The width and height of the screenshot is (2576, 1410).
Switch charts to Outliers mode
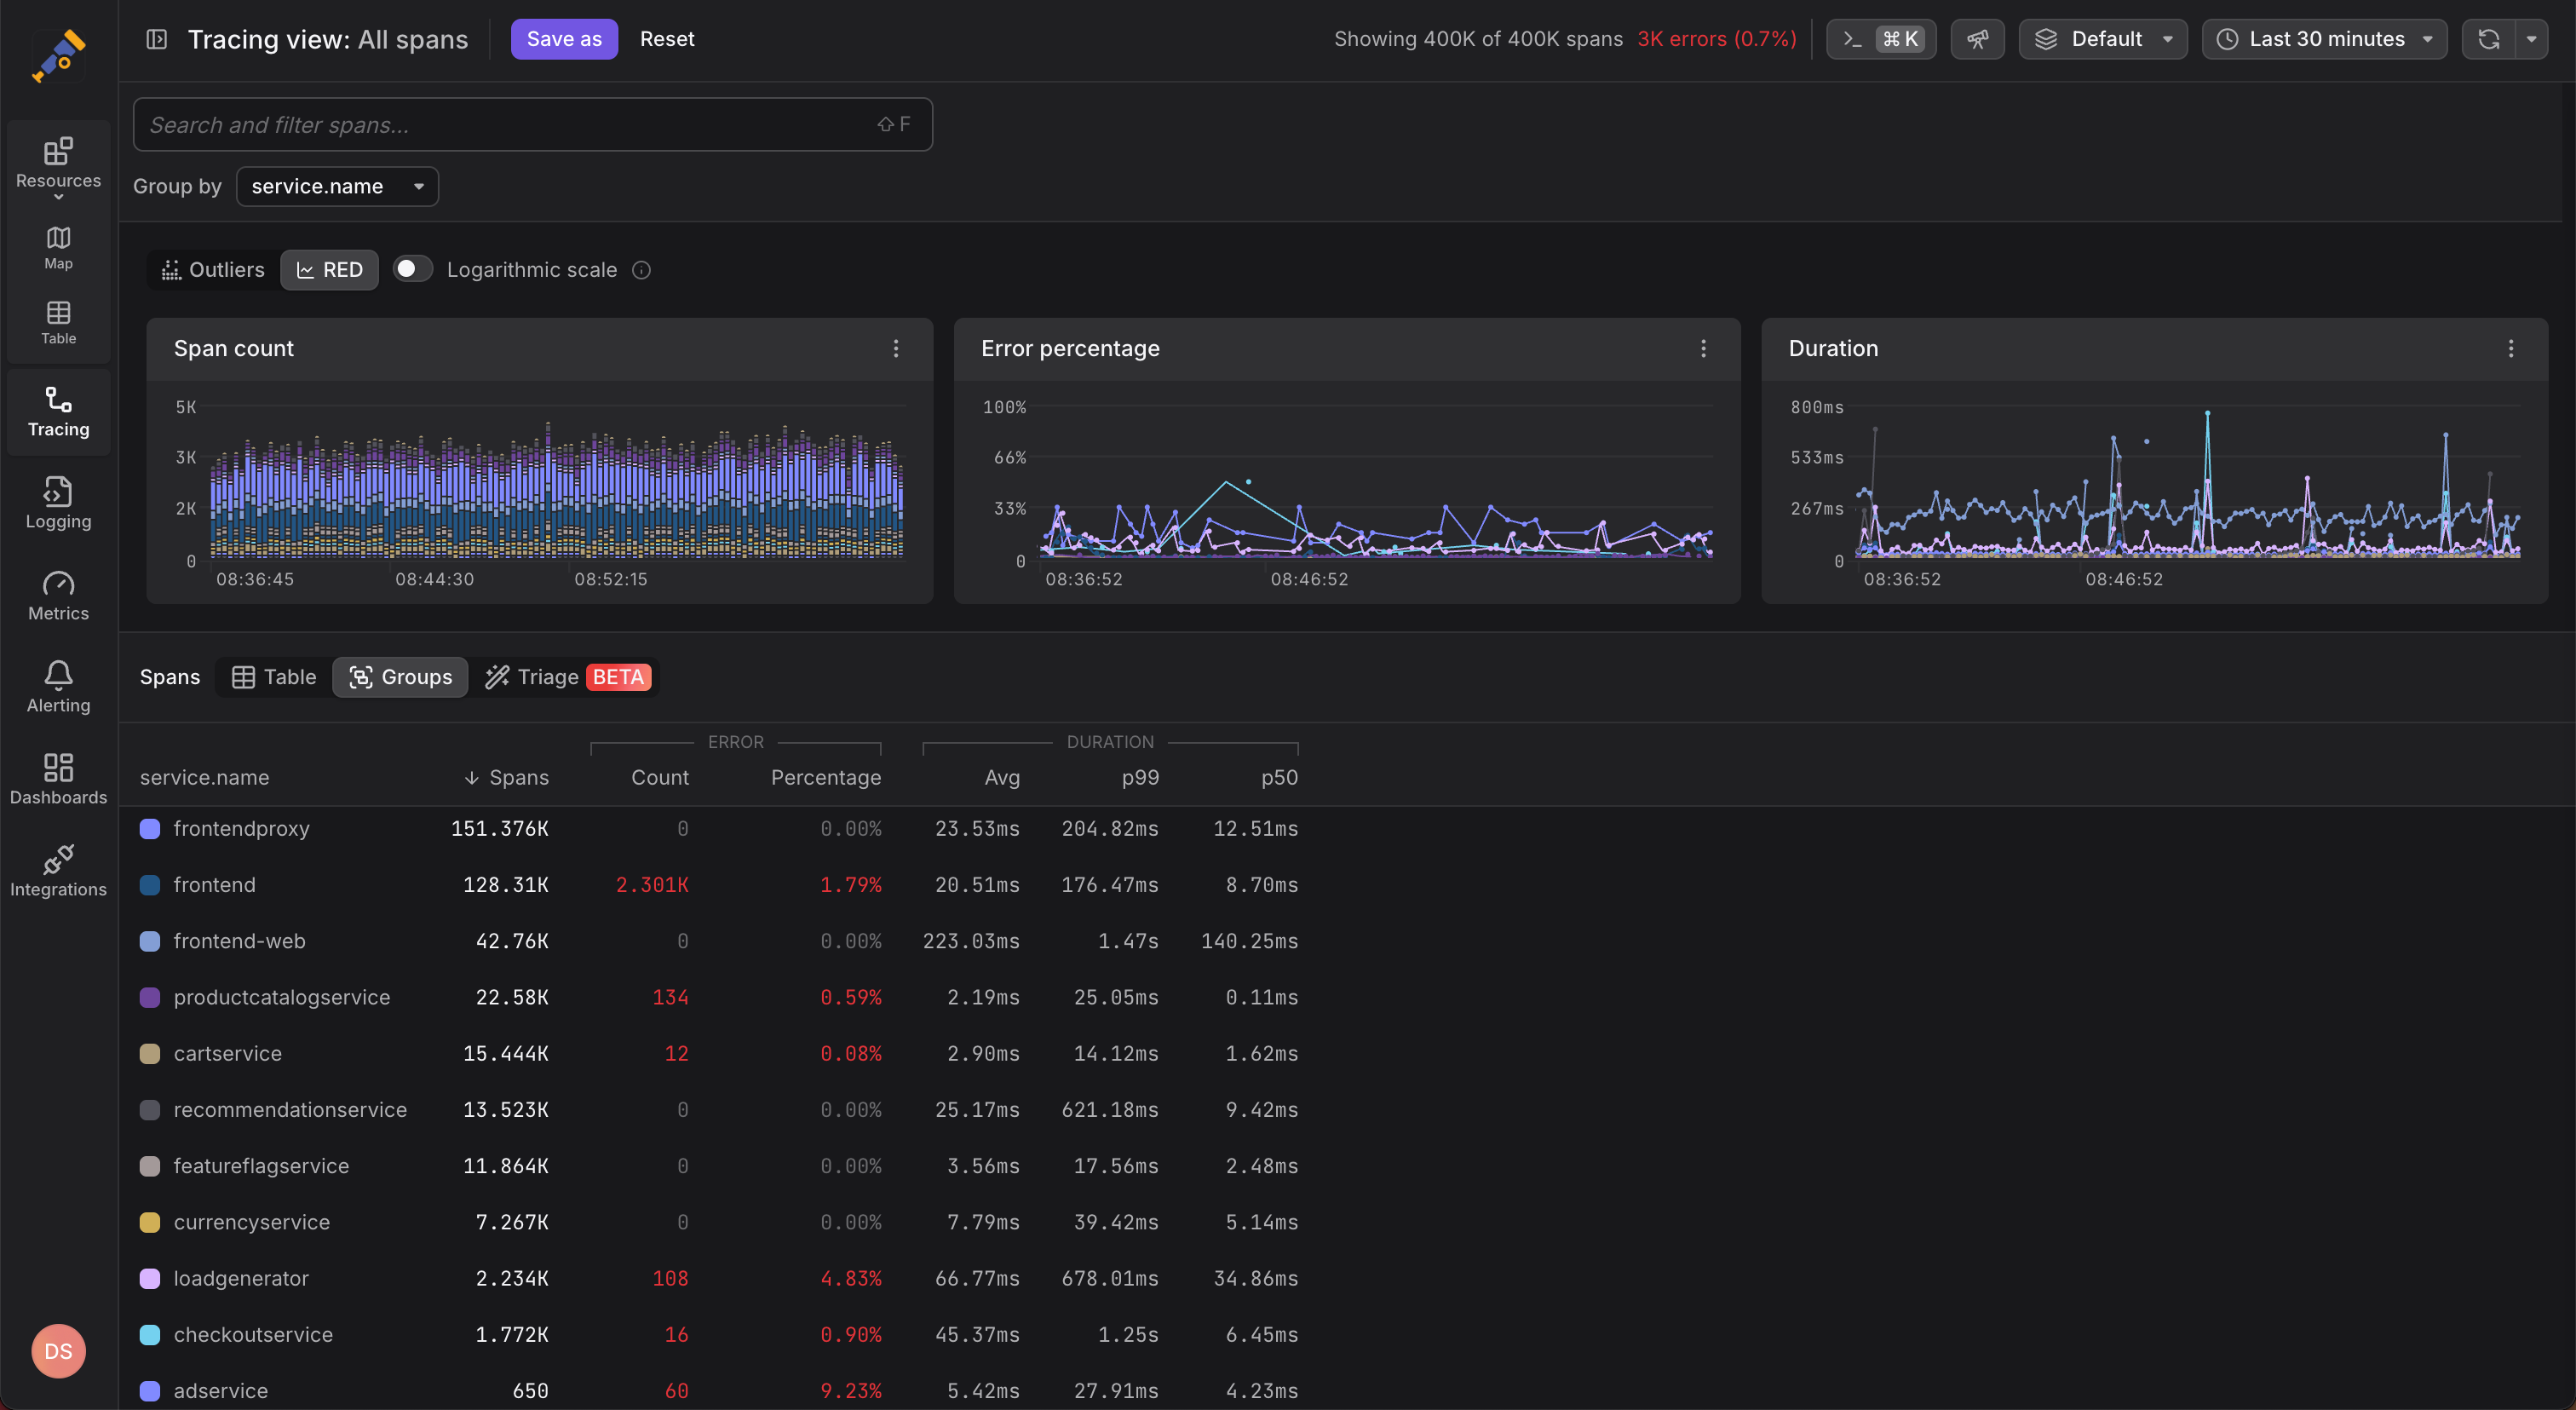pyautogui.click(x=213, y=270)
